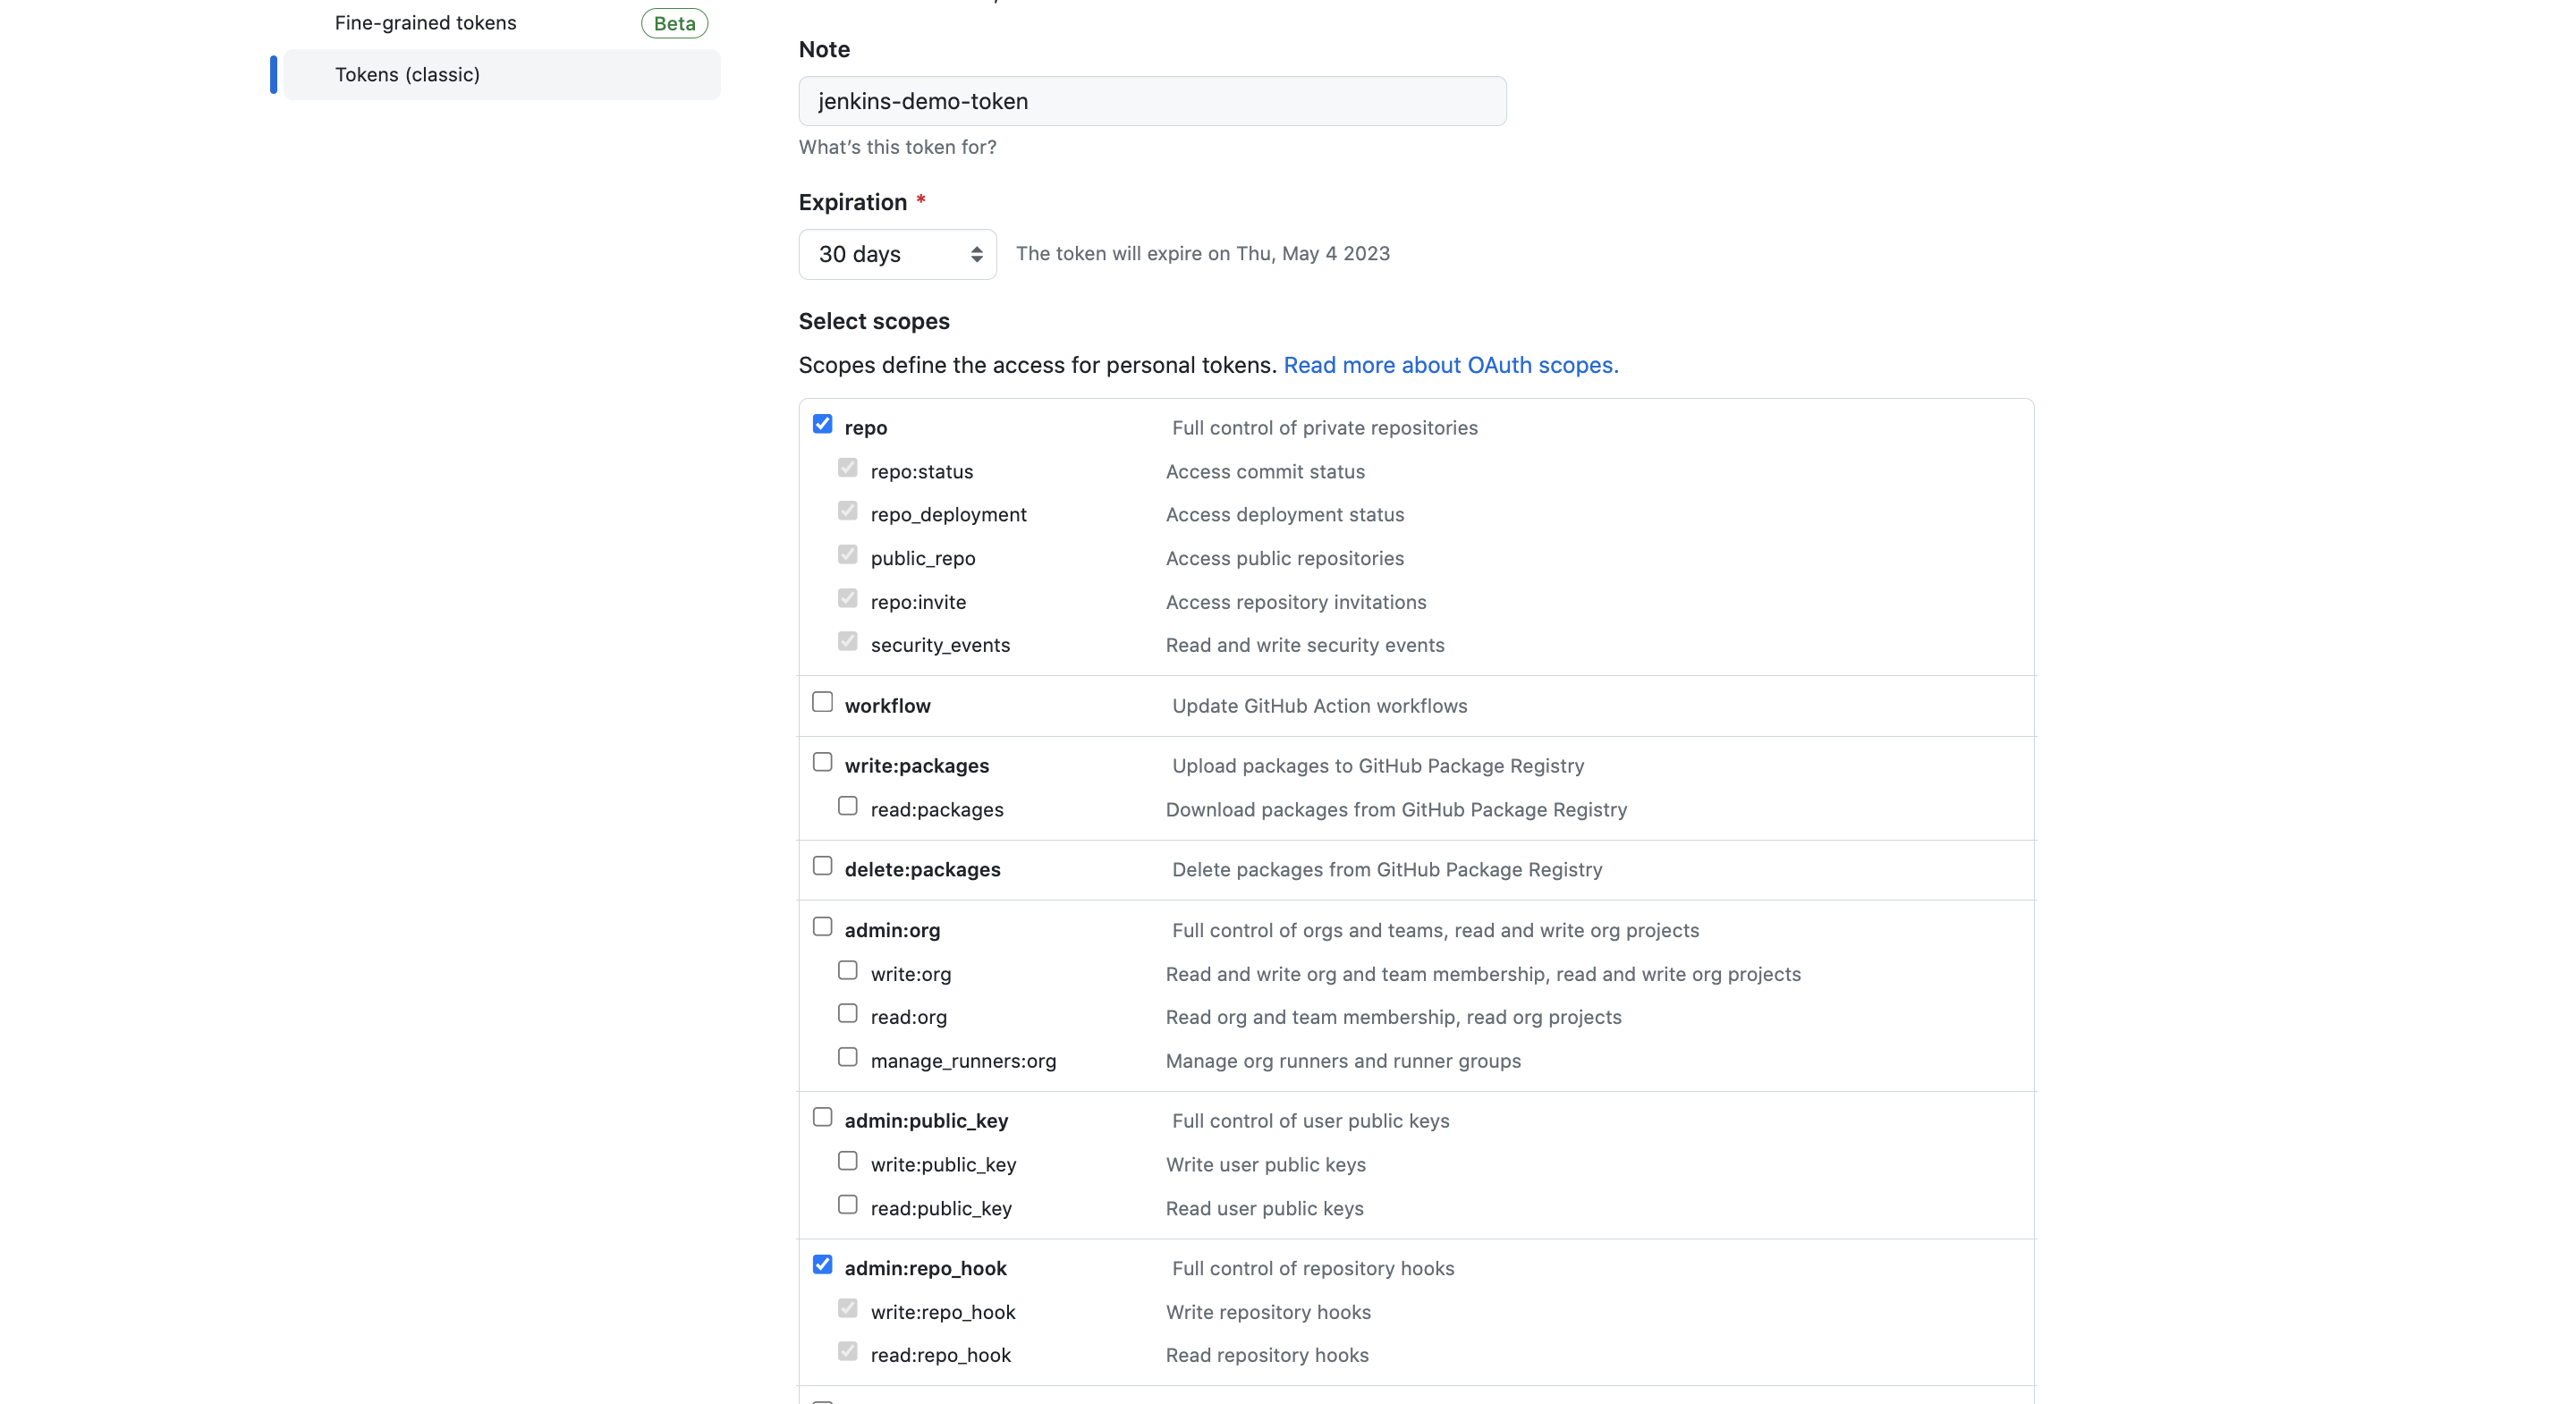
Task: Toggle the repo:status checkbox
Action: pos(848,468)
